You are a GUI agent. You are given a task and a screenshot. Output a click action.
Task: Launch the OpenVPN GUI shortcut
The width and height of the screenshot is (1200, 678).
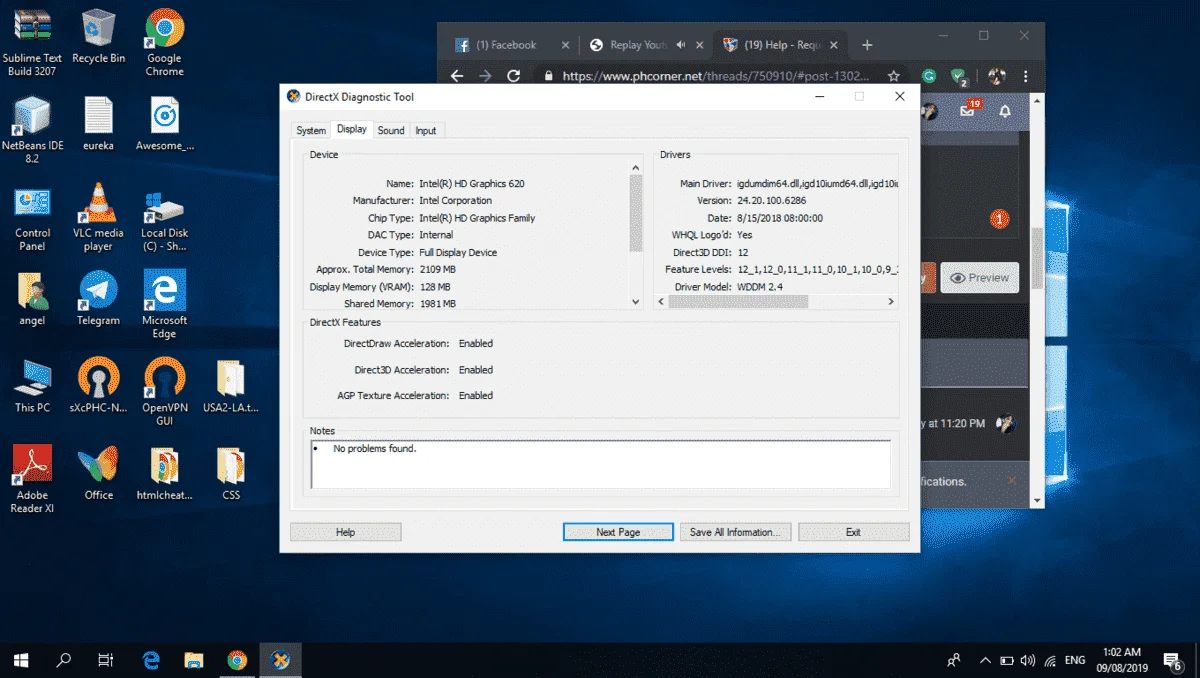tap(164, 392)
